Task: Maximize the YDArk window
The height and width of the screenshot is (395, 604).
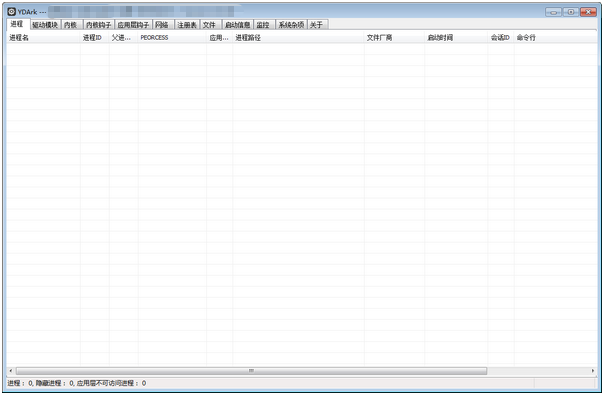Action: pos(571,12)
